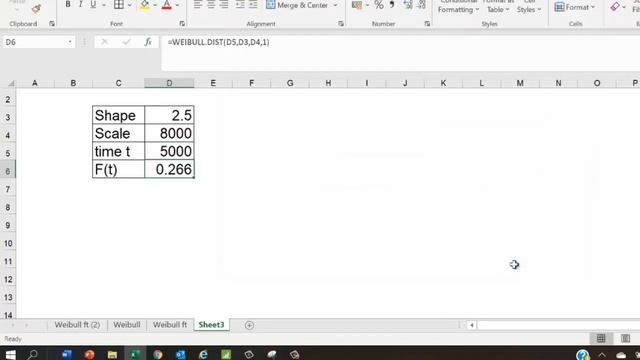The image size is (640, 360).
Task: Apply the red font color
Action: coord(167,5)
